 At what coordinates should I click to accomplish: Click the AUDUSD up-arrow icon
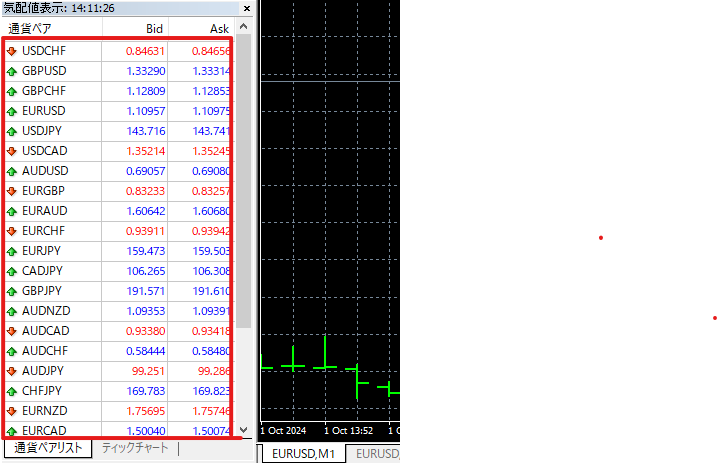click(x=12, y=171)
